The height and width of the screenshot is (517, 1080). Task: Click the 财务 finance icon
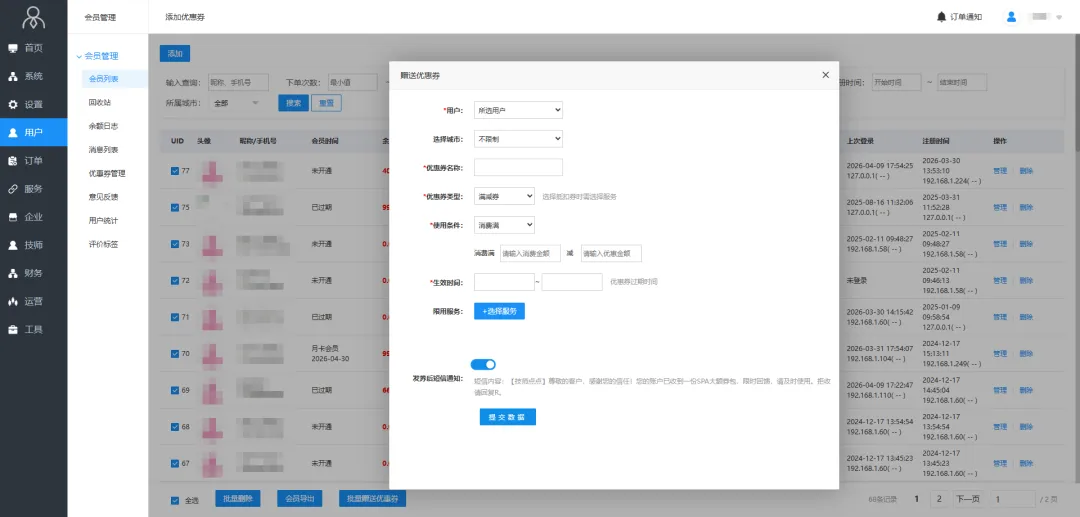pos(13,273)
